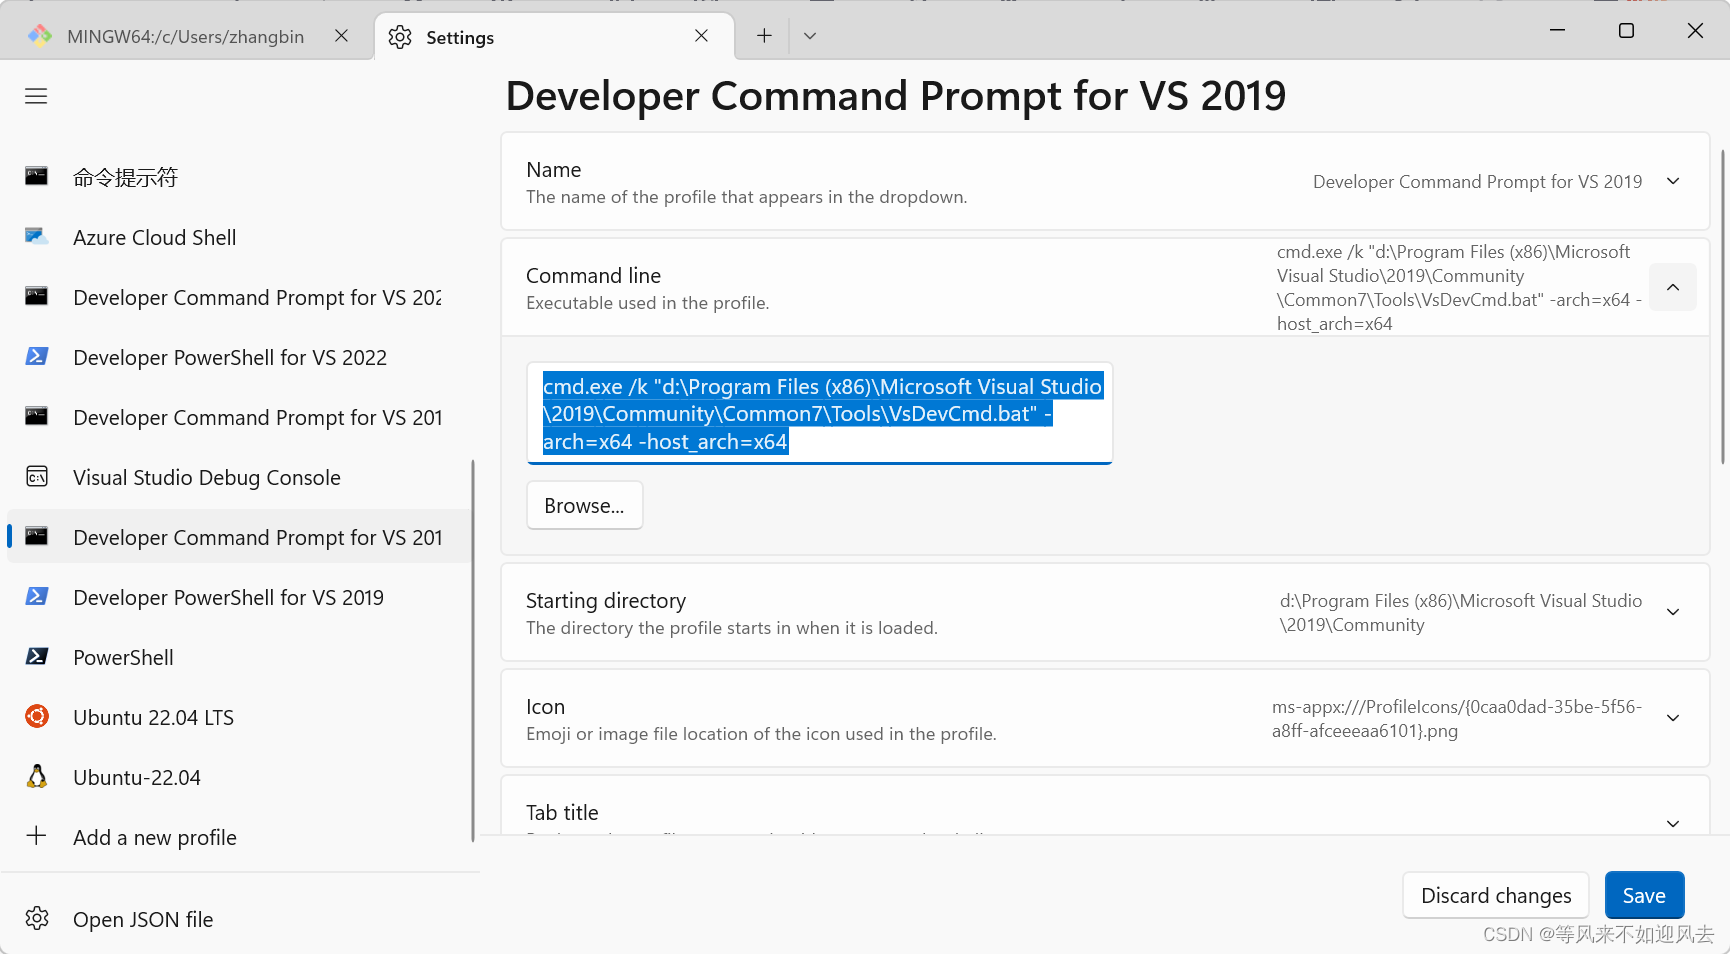This screenshot has width=1730, height=954.
Task: Click the settings page vertical scrollbar
Action: click(1722, 306)
